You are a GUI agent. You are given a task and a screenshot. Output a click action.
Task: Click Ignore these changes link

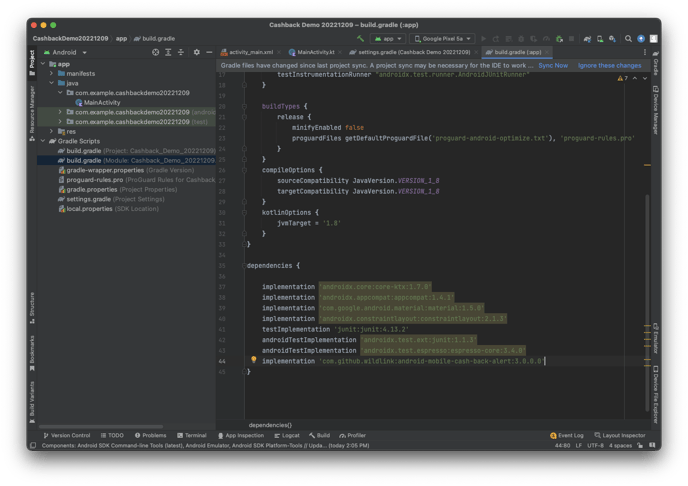(x=609, y=65)
